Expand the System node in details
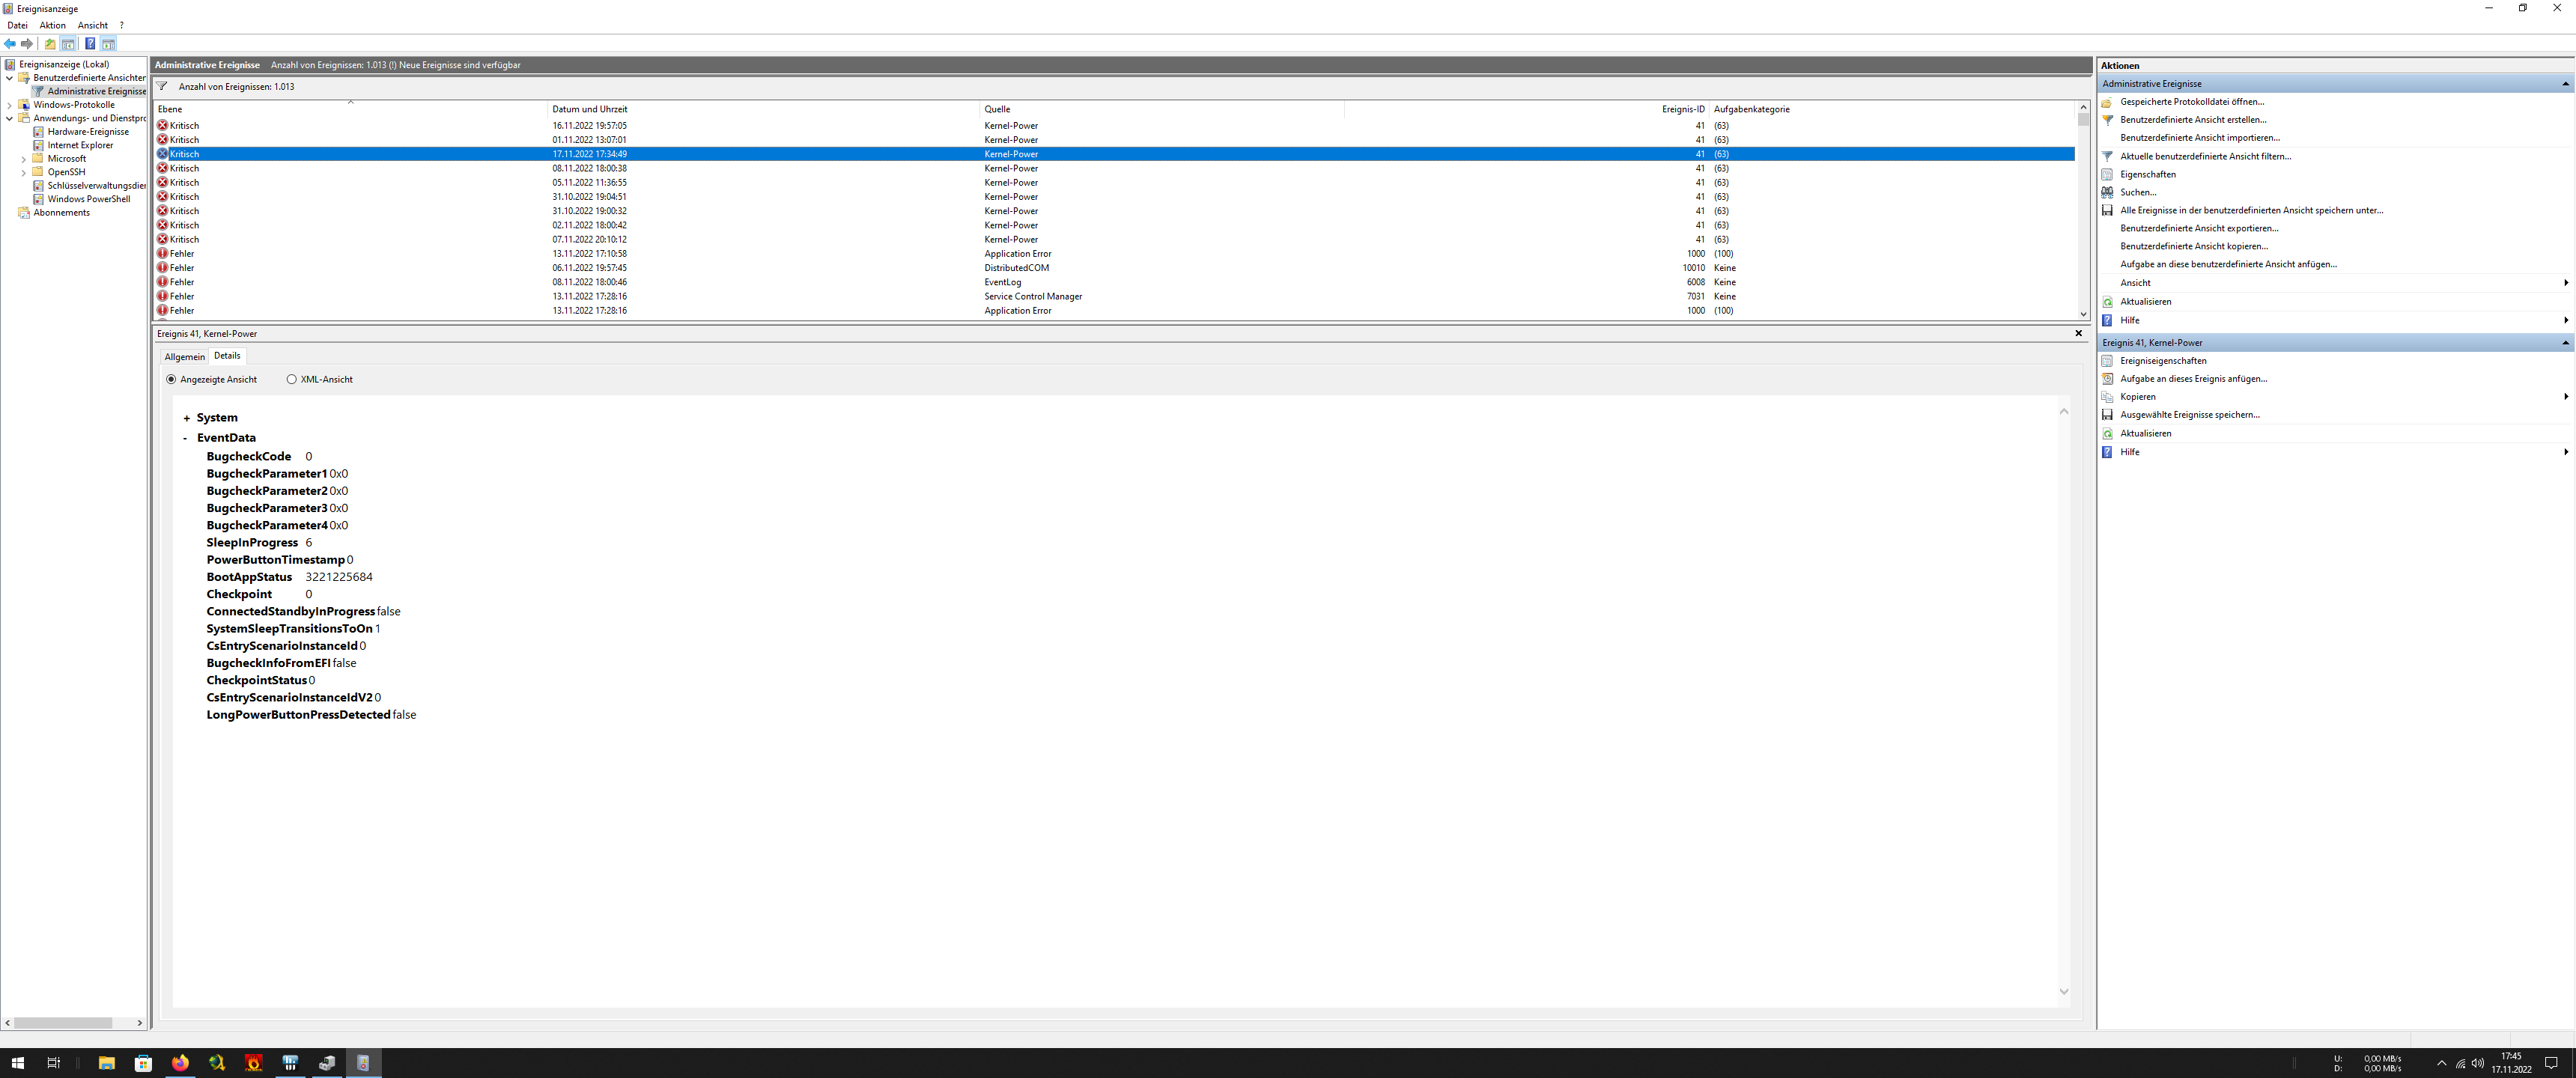2576x1078 pixels. click(186, 419)
